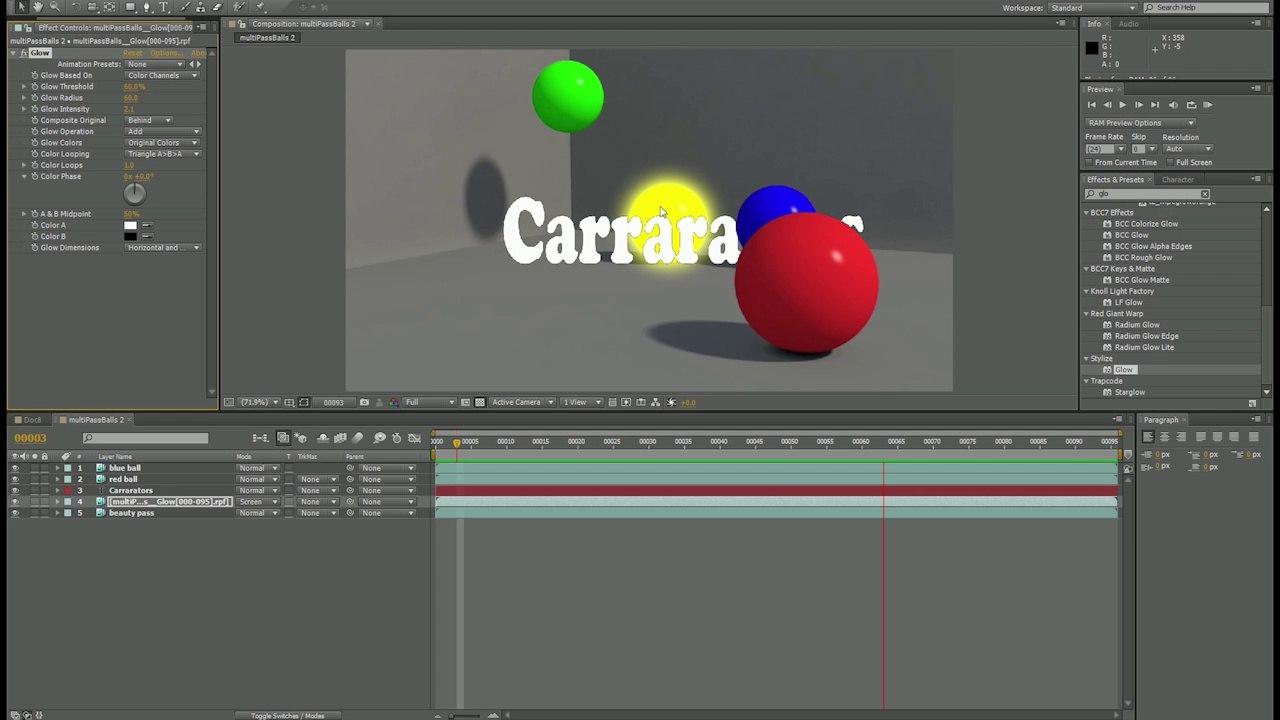Toggle the Glow effect fx switch
Screen dimensions: 1280x720
[x=24, y=53]
